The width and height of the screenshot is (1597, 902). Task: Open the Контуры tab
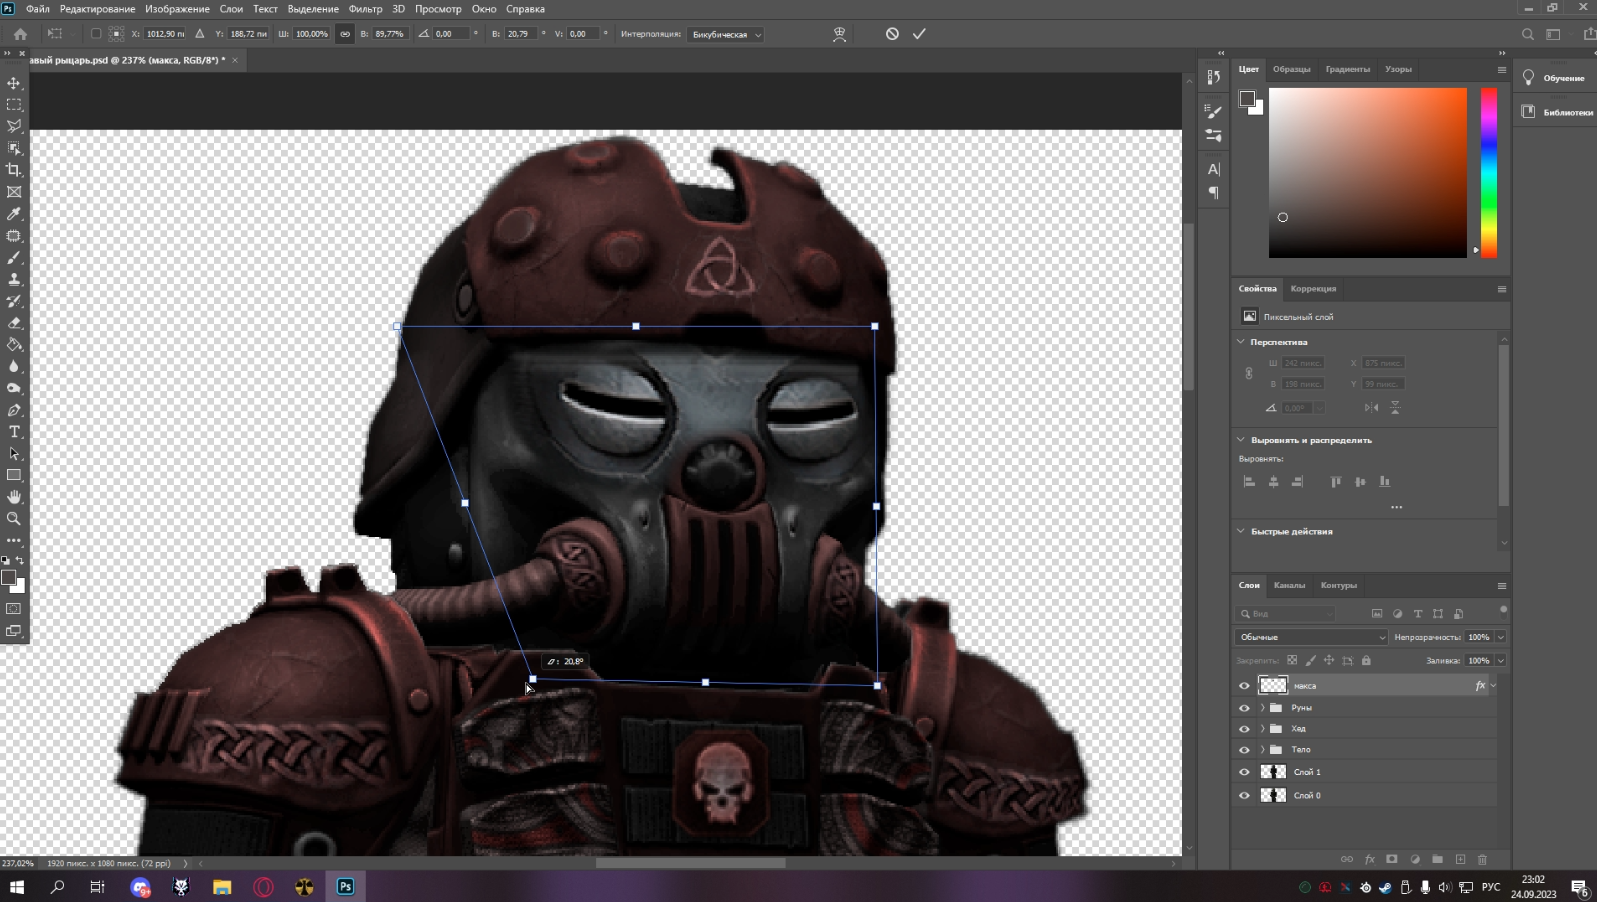pos(1338,585)
